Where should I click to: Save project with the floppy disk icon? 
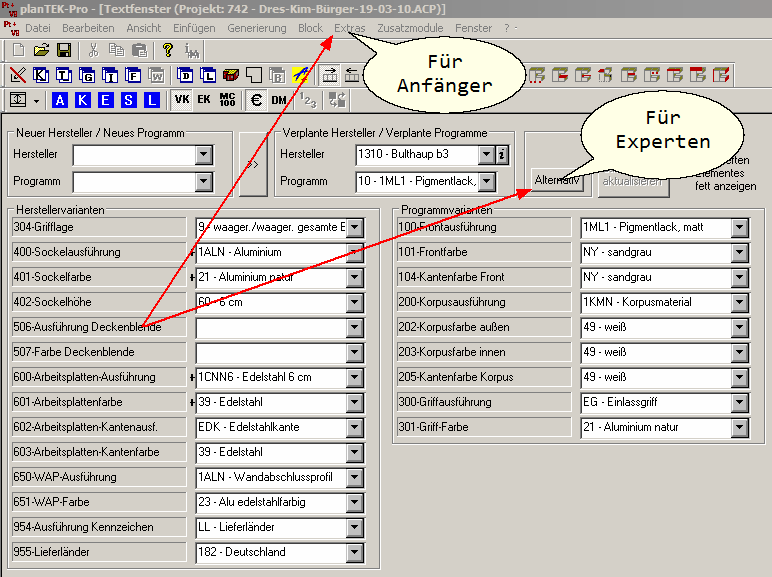tap(63, 50)
